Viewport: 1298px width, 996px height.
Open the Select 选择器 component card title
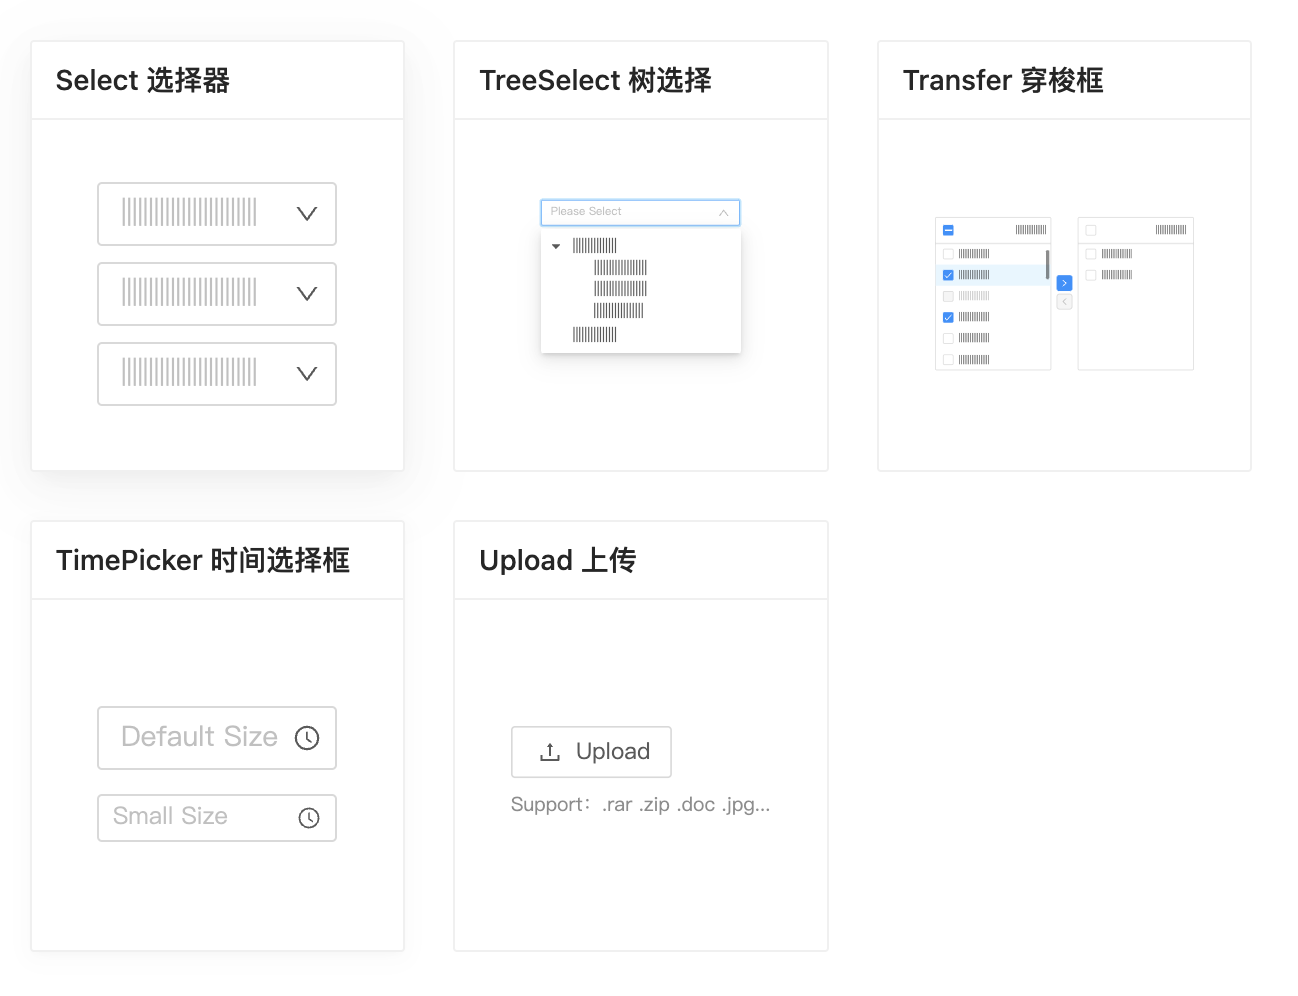coord(143,80)
